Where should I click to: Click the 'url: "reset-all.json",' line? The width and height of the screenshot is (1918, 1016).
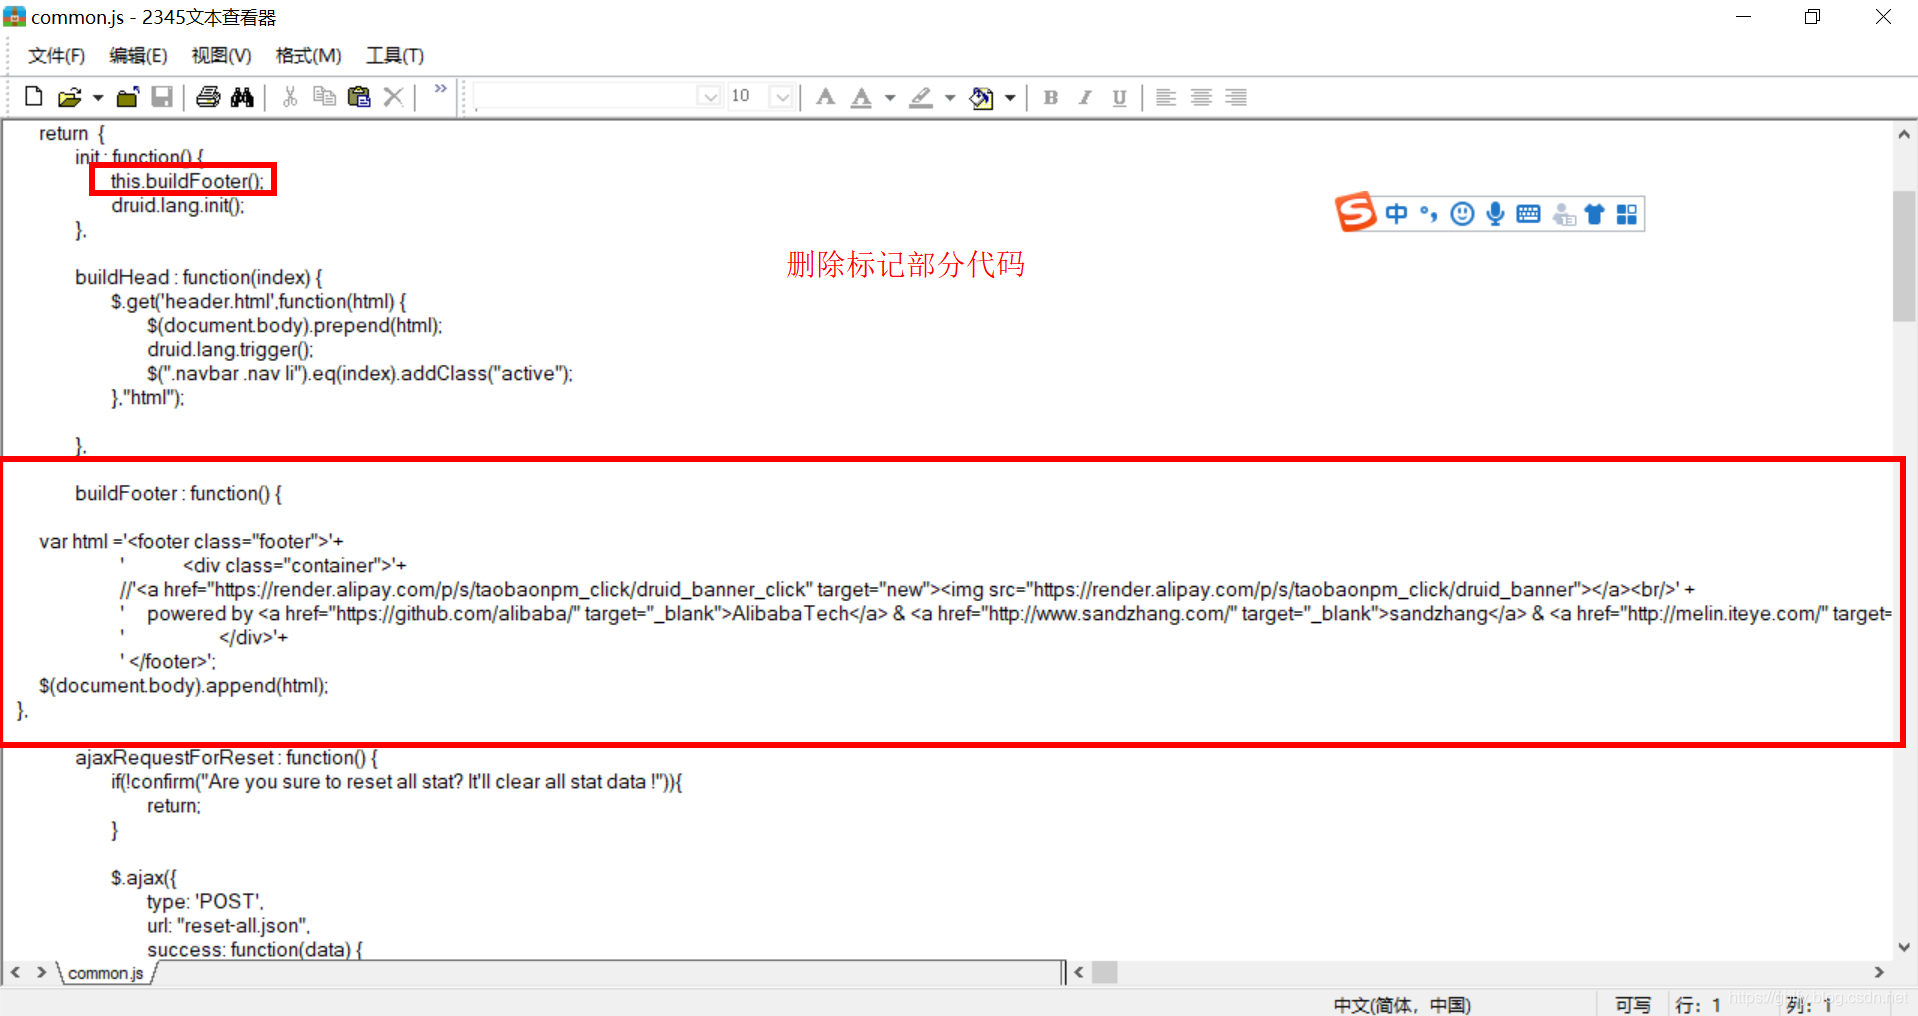coord(229,925)
